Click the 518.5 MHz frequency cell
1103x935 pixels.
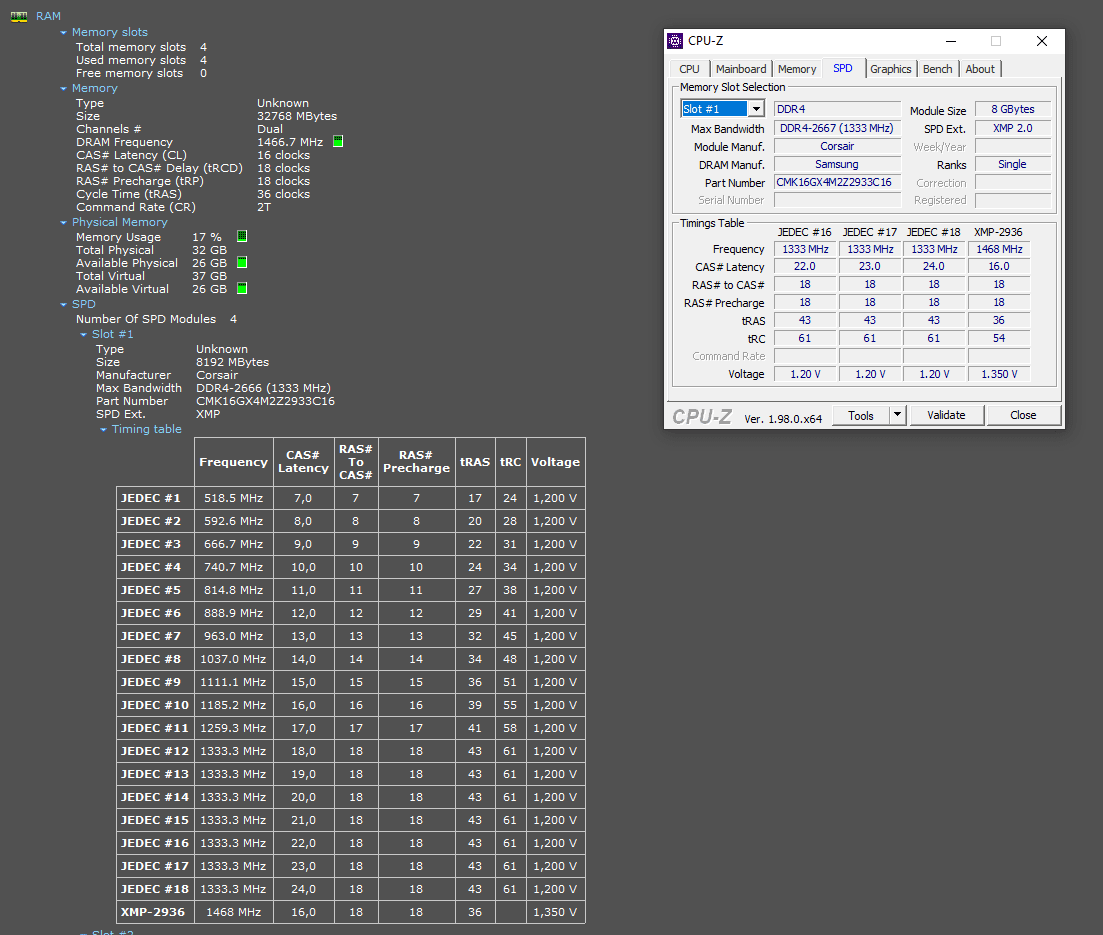tap(234, 498)
